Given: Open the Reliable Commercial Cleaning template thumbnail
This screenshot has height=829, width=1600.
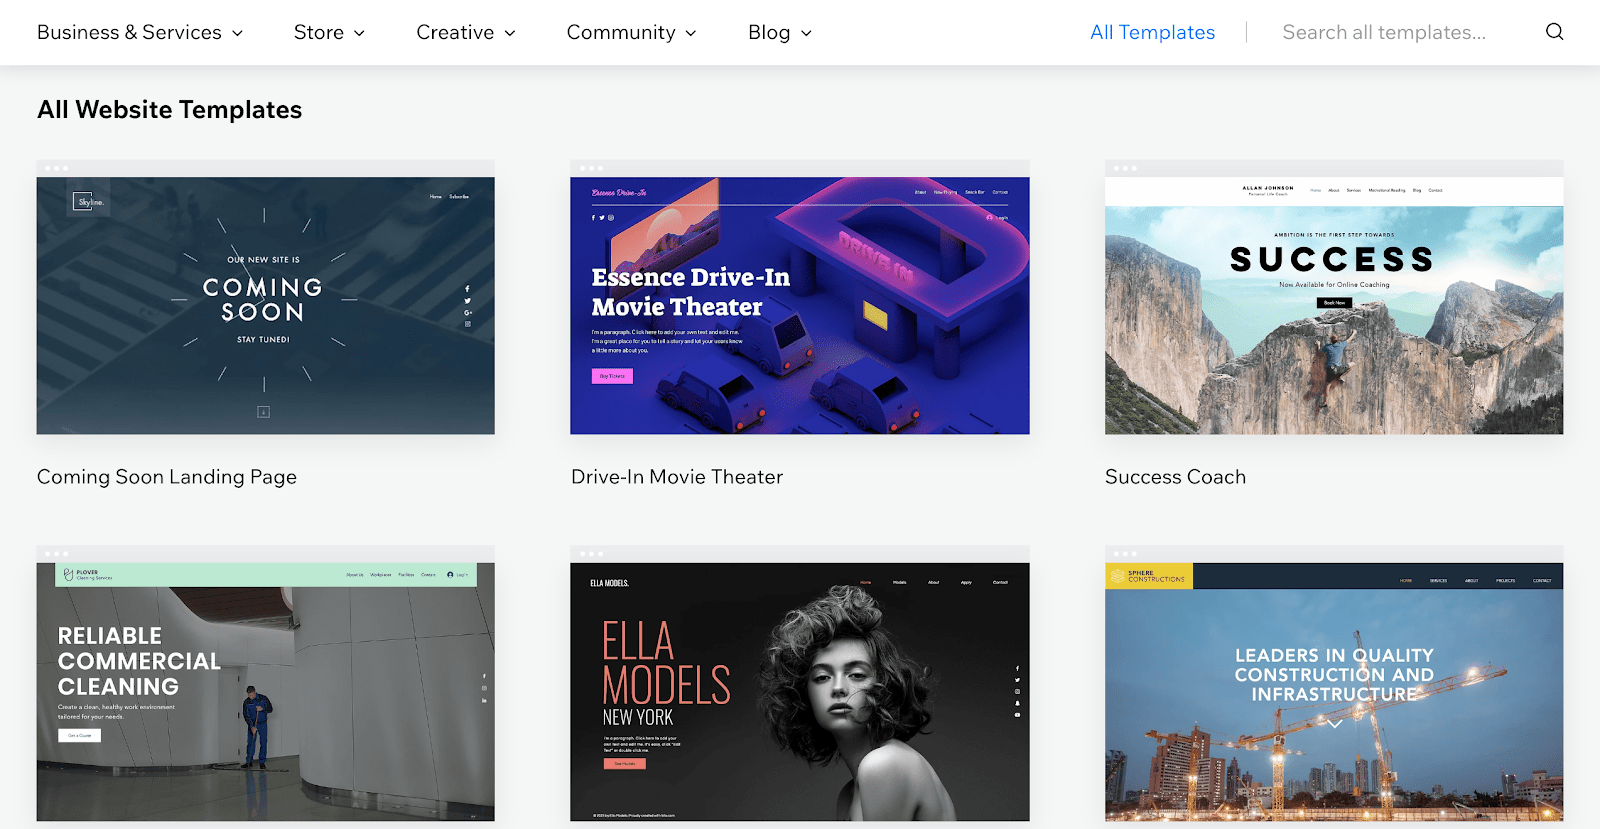Looking at the screenshot, I should [265, 684].
